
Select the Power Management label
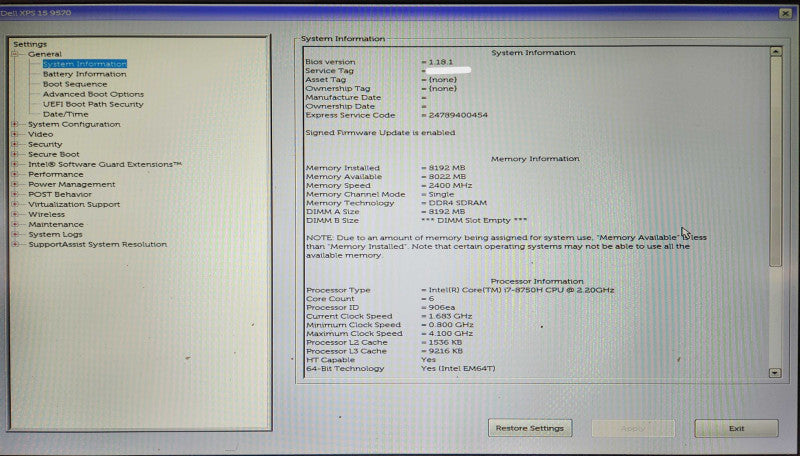click(x=71, y=184)
